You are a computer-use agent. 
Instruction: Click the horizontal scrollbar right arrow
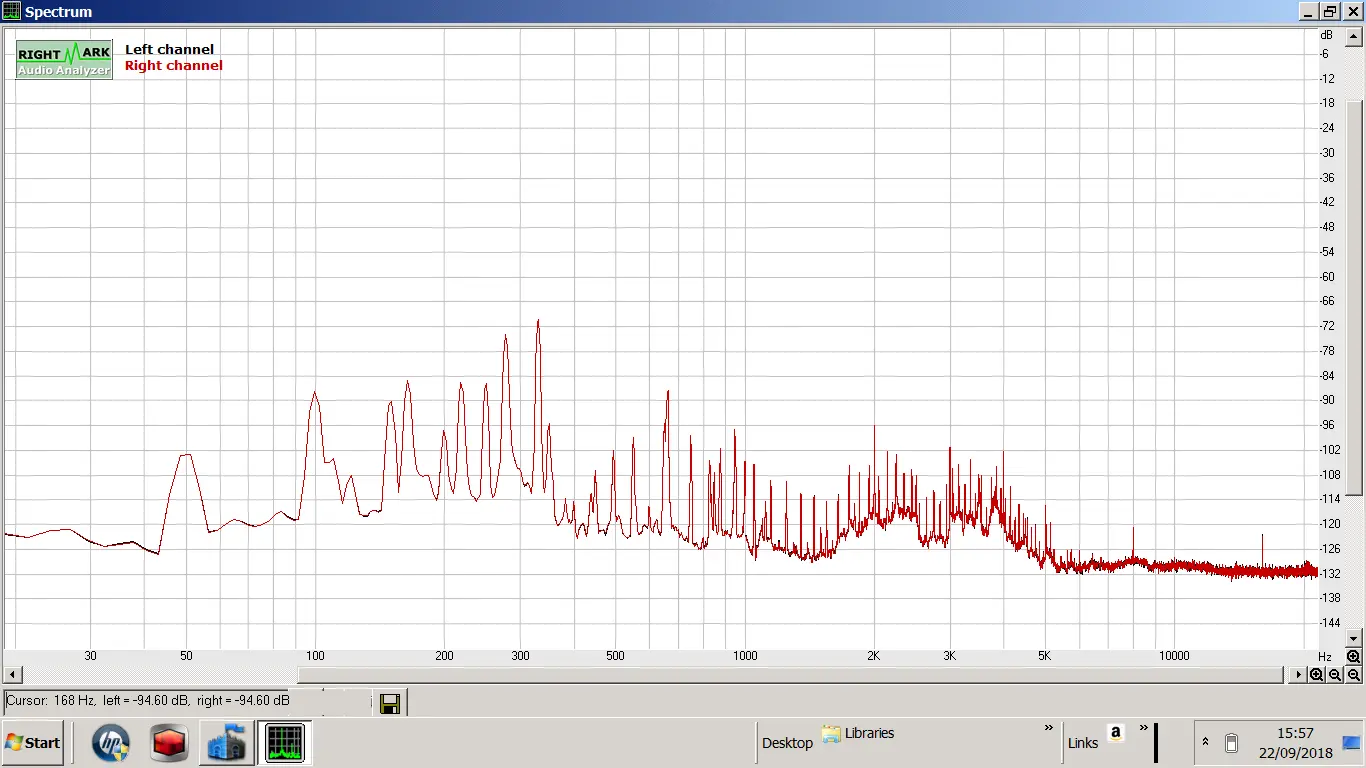click(1299, 675)
